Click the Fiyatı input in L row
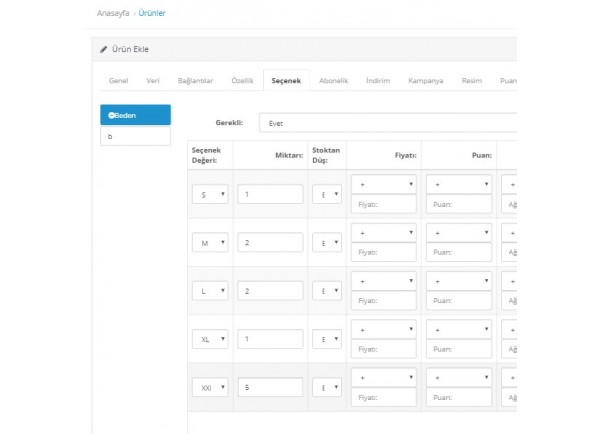Image resolution: width=600 pixels, height=434 pixels. (x=384, y=300)
